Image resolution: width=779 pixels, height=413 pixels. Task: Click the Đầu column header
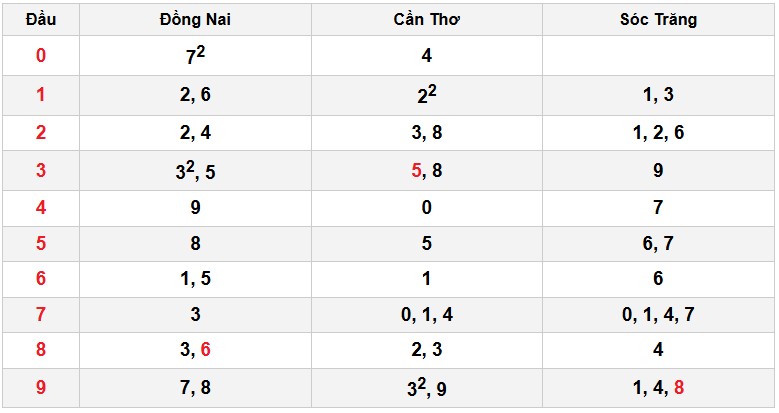[x=41, y=20]
